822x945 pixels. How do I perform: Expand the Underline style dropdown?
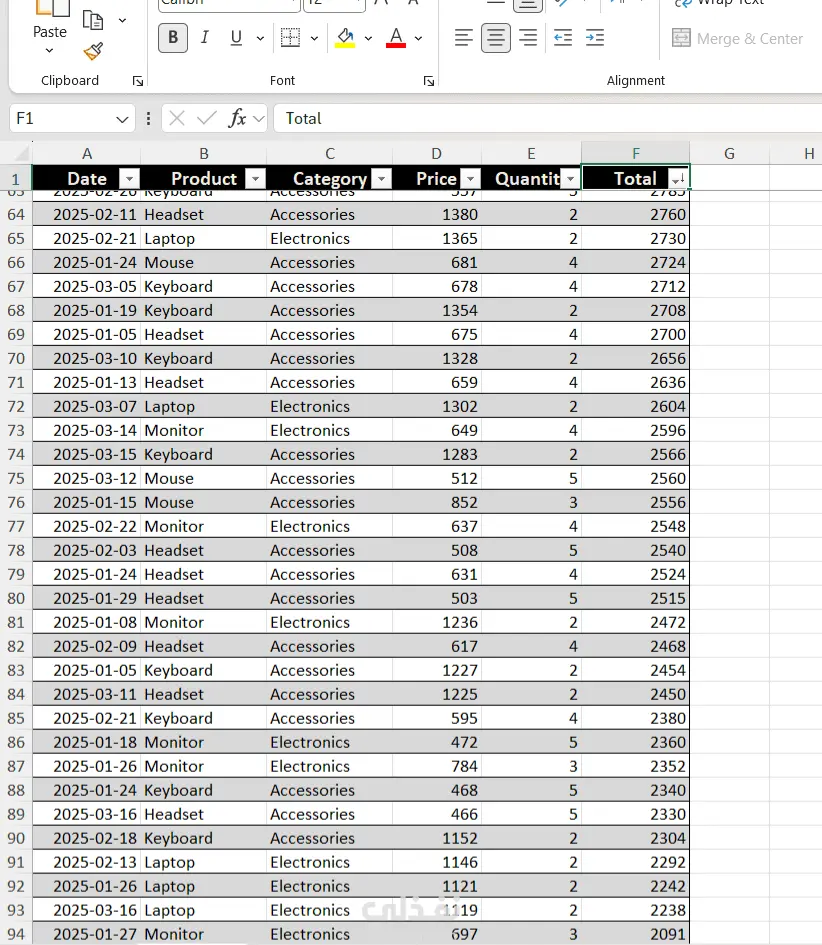260,39
